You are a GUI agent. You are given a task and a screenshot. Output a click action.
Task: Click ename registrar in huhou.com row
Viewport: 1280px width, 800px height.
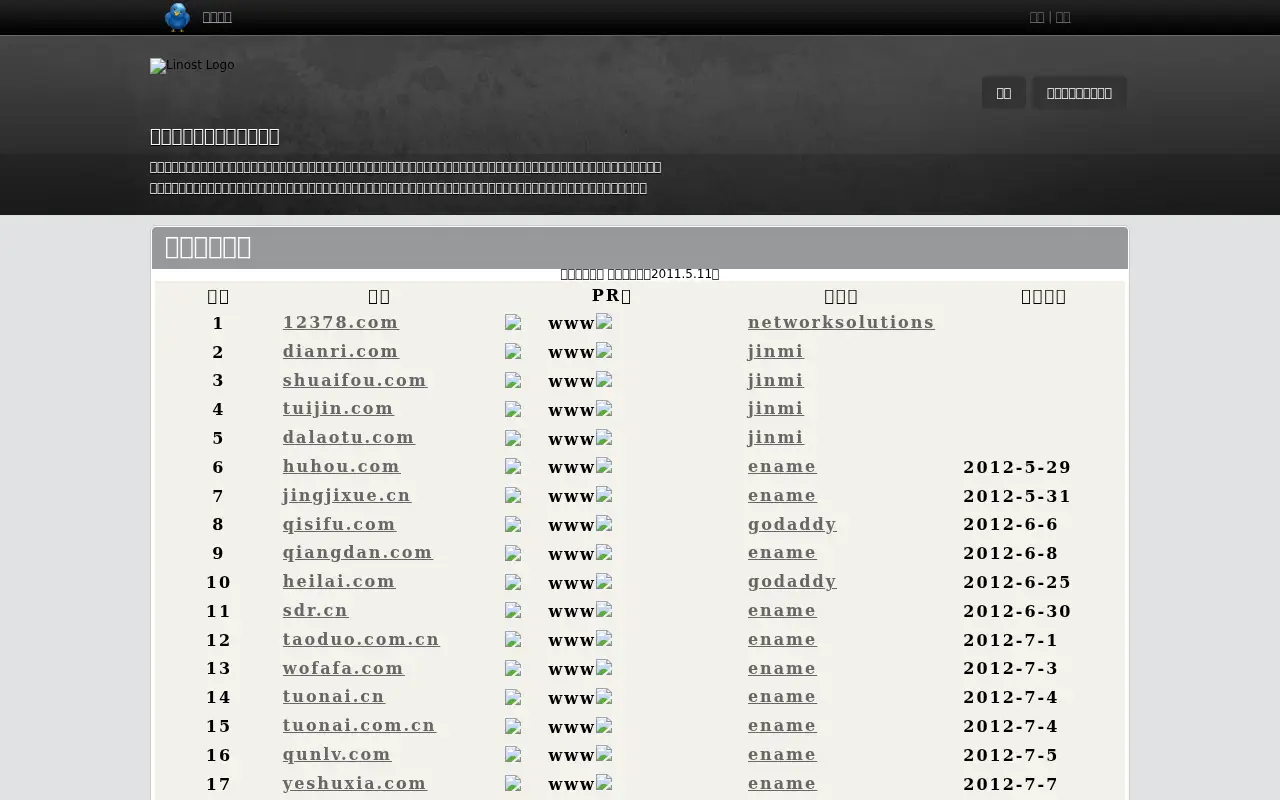(x=782, y=466)
